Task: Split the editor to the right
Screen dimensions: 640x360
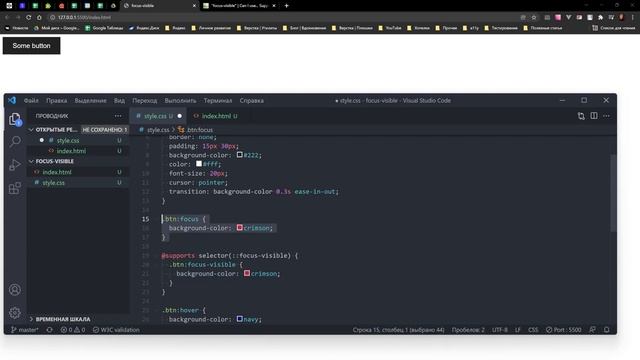Action: click(594, 116)
